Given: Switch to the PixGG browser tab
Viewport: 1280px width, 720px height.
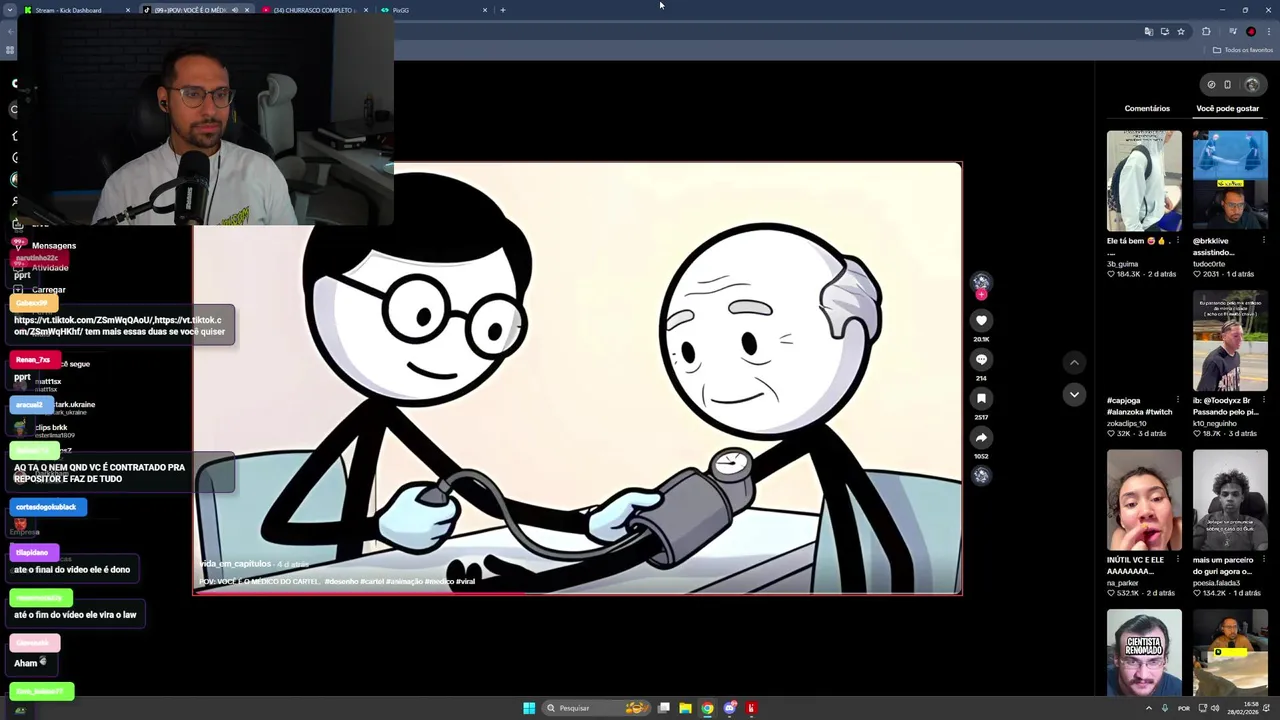Looking at the screenshot, I should coord(432,10).
